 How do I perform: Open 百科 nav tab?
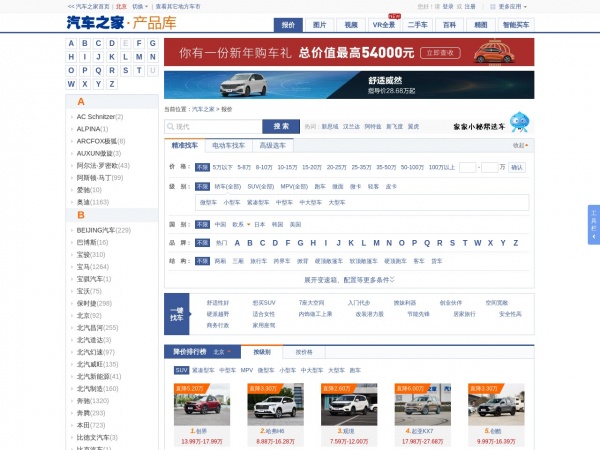pyautogui.click(x=449, y=25)
